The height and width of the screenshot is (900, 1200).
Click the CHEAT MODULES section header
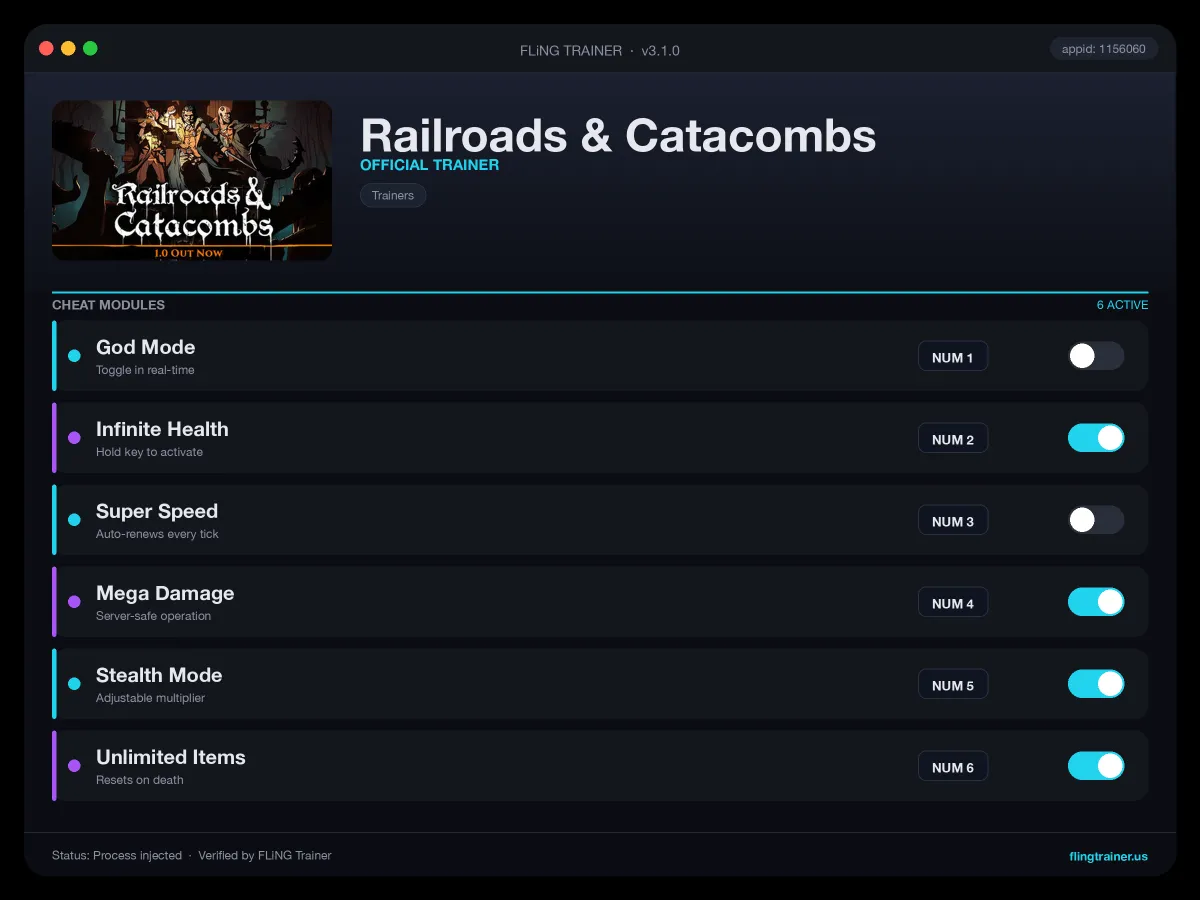(108, 305)
